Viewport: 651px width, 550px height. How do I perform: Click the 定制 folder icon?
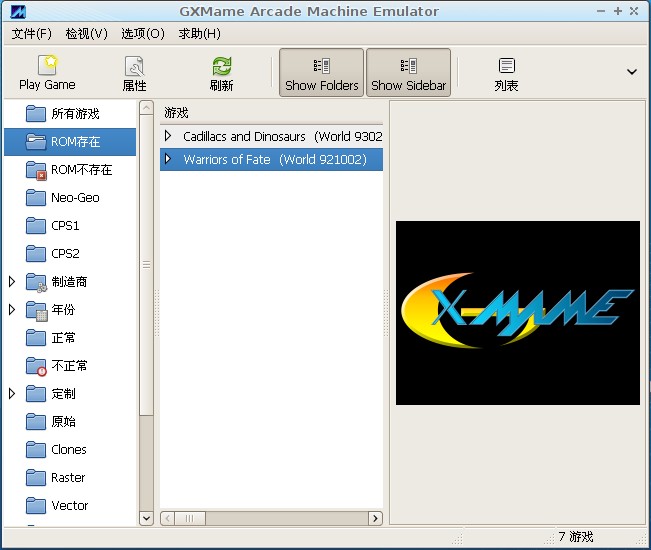(x=36, y=394)
